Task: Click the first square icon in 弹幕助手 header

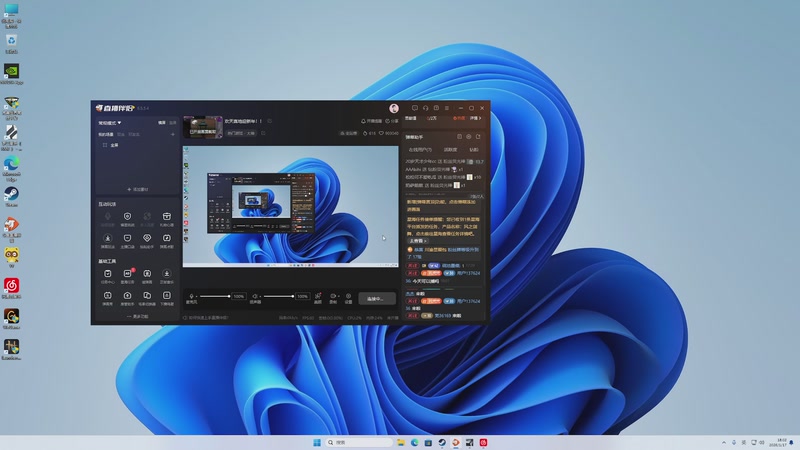Action: click(459, 137)
